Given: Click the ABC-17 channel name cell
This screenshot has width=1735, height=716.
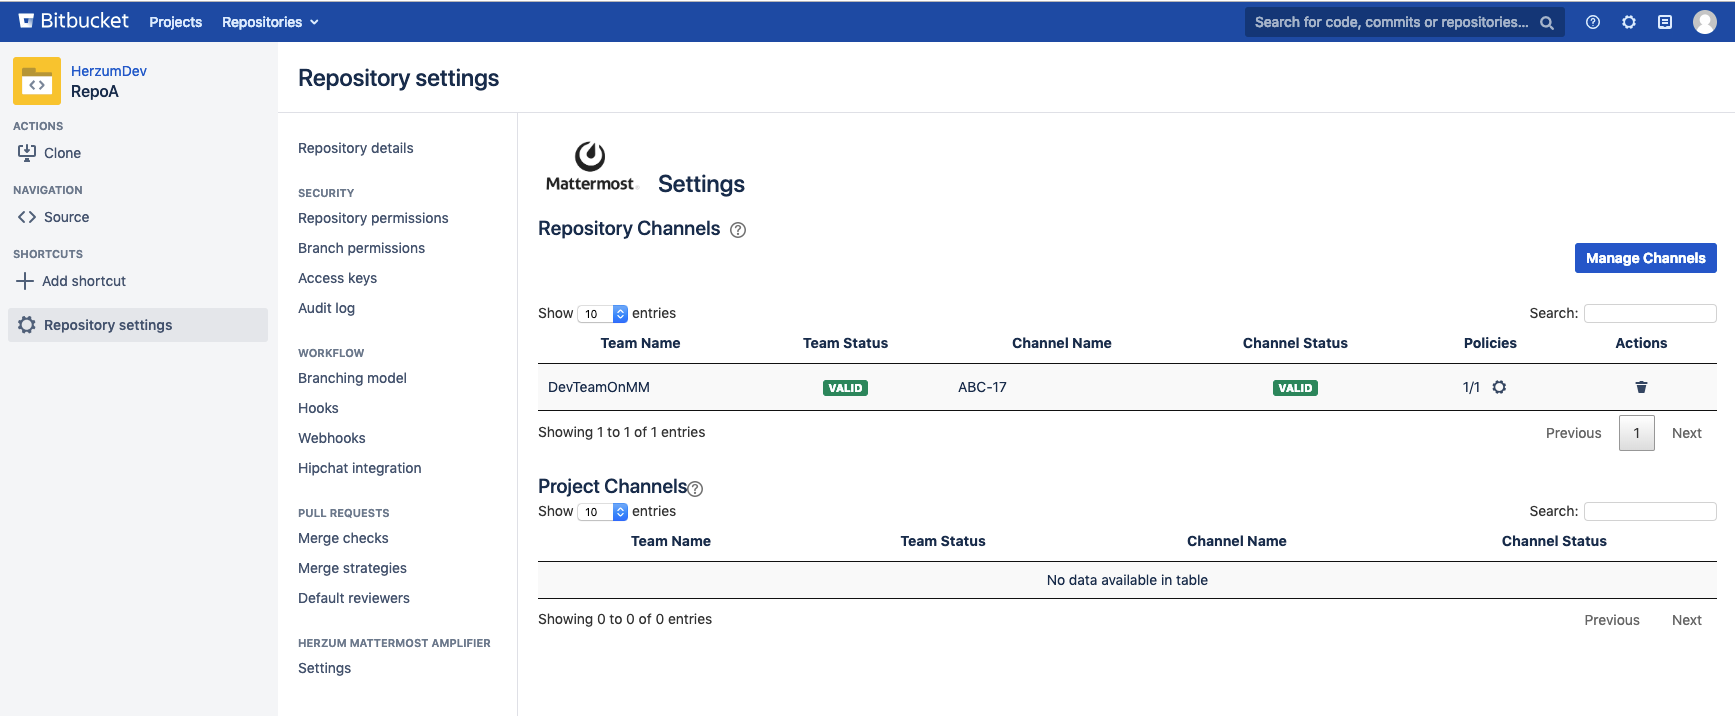Looking at the screenshot, I should pyautogui.click(x=982, y=387).
